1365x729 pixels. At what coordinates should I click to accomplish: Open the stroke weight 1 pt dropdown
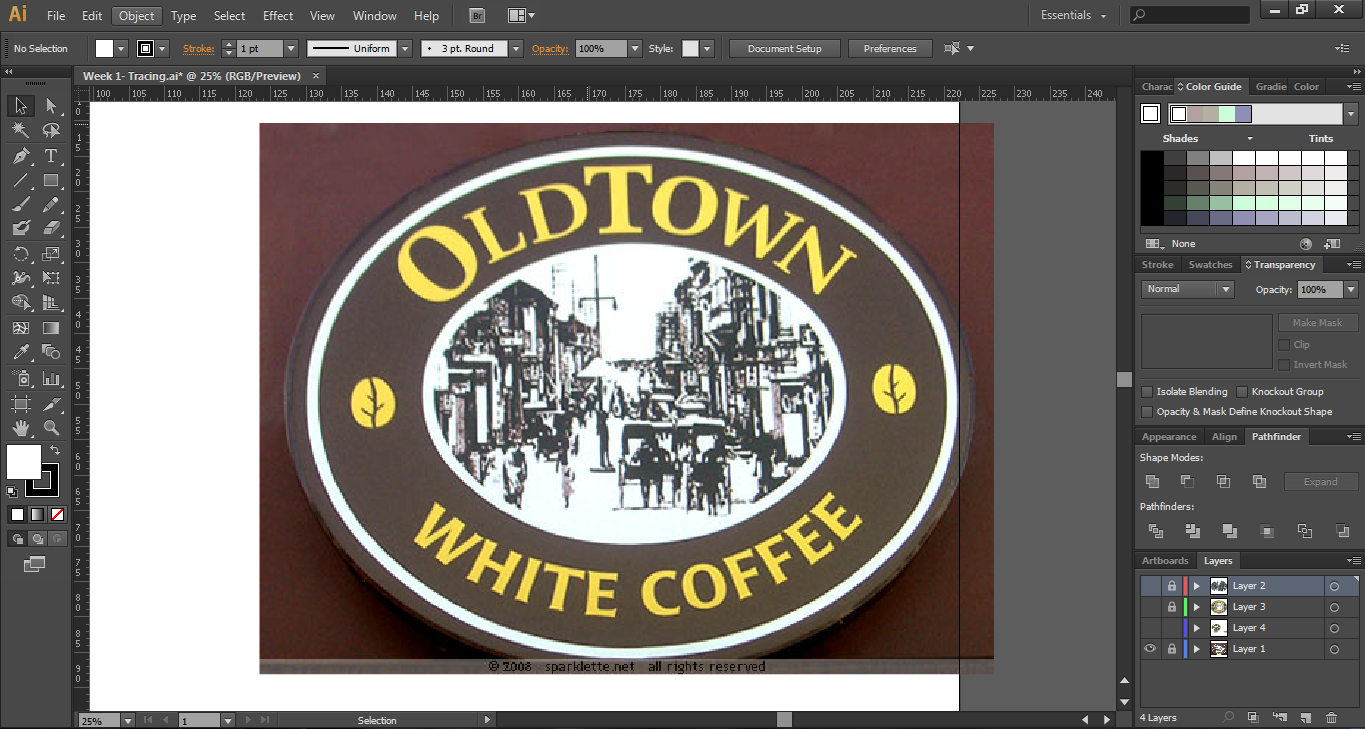click(x=291, y=48)
